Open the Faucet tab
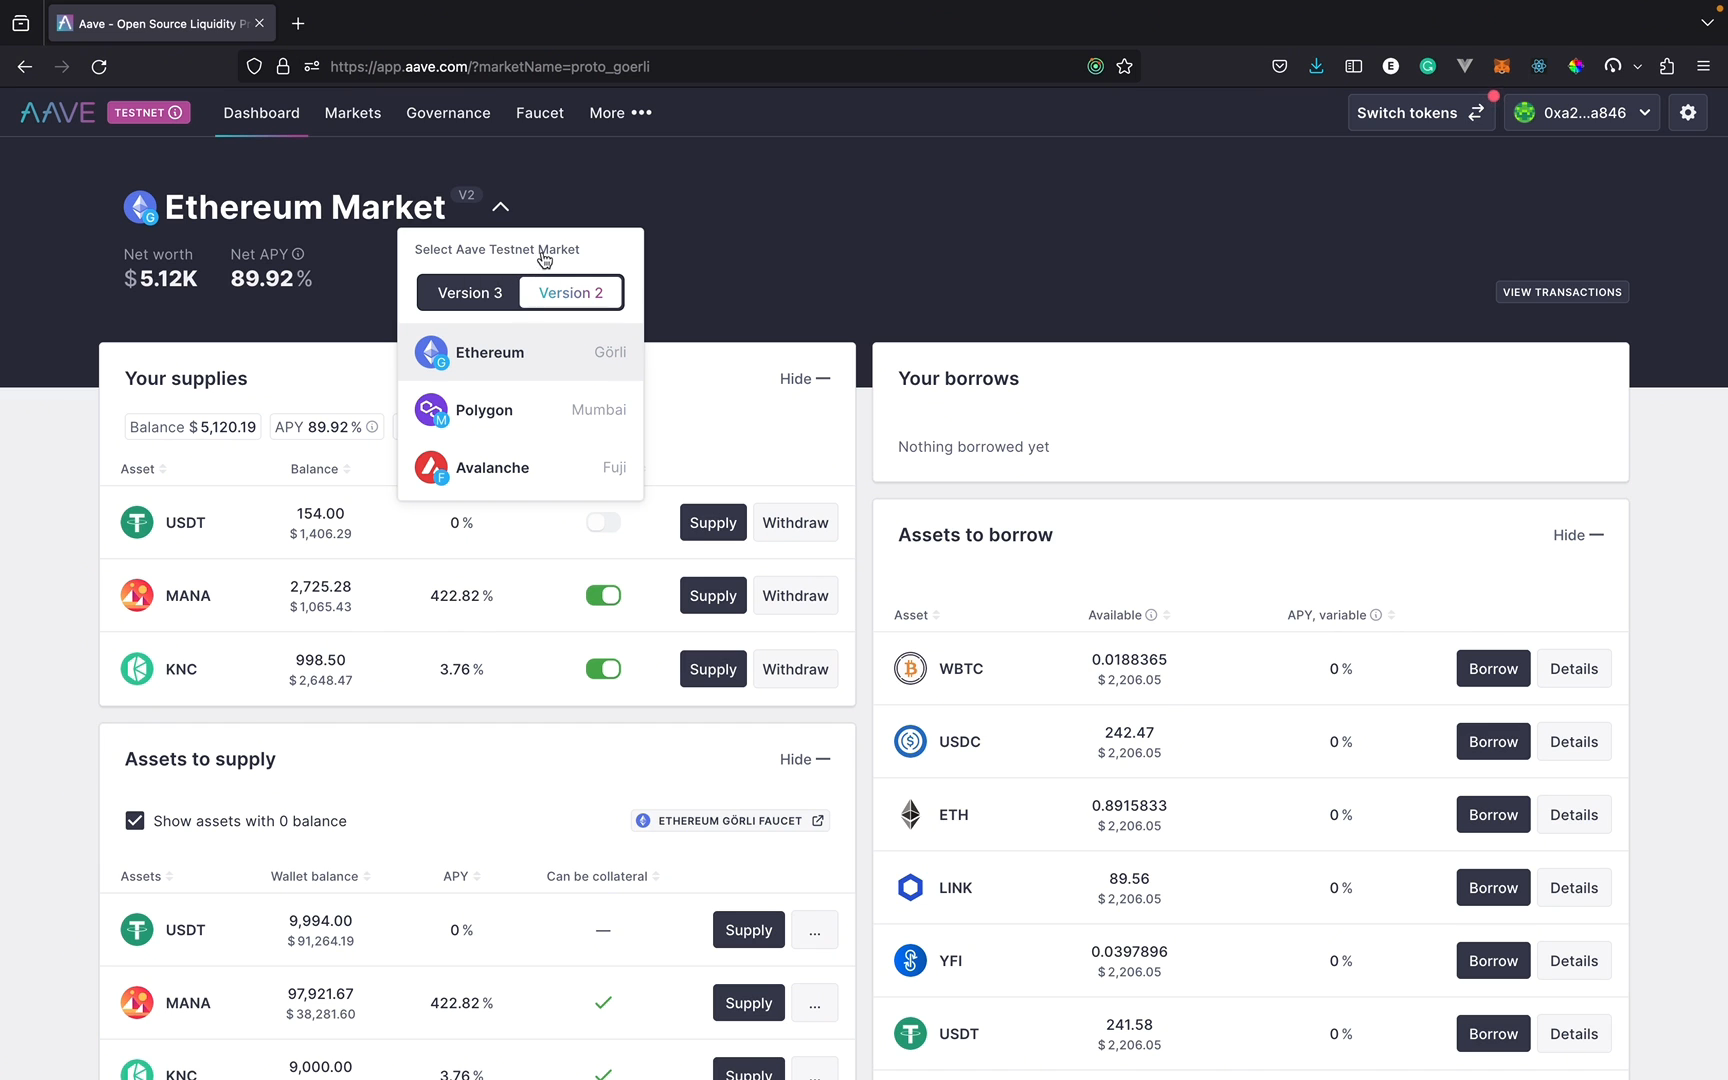This screenshot has height=1080, width=1728. tap(540, 113)
